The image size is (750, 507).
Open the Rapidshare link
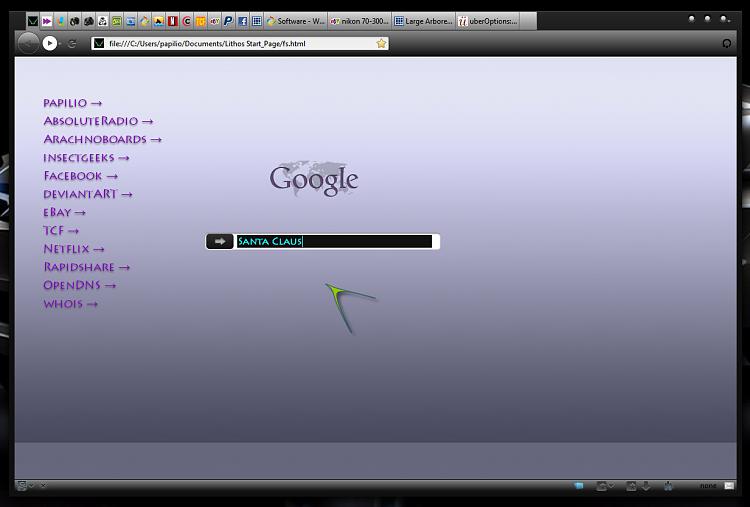coord(86,267)
